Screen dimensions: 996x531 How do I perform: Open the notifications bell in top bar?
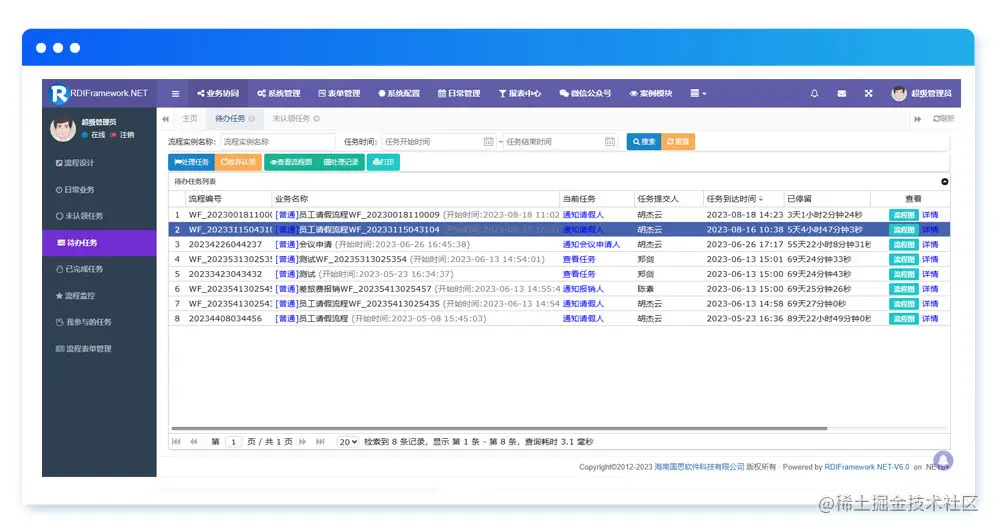(x=814, y=93)
